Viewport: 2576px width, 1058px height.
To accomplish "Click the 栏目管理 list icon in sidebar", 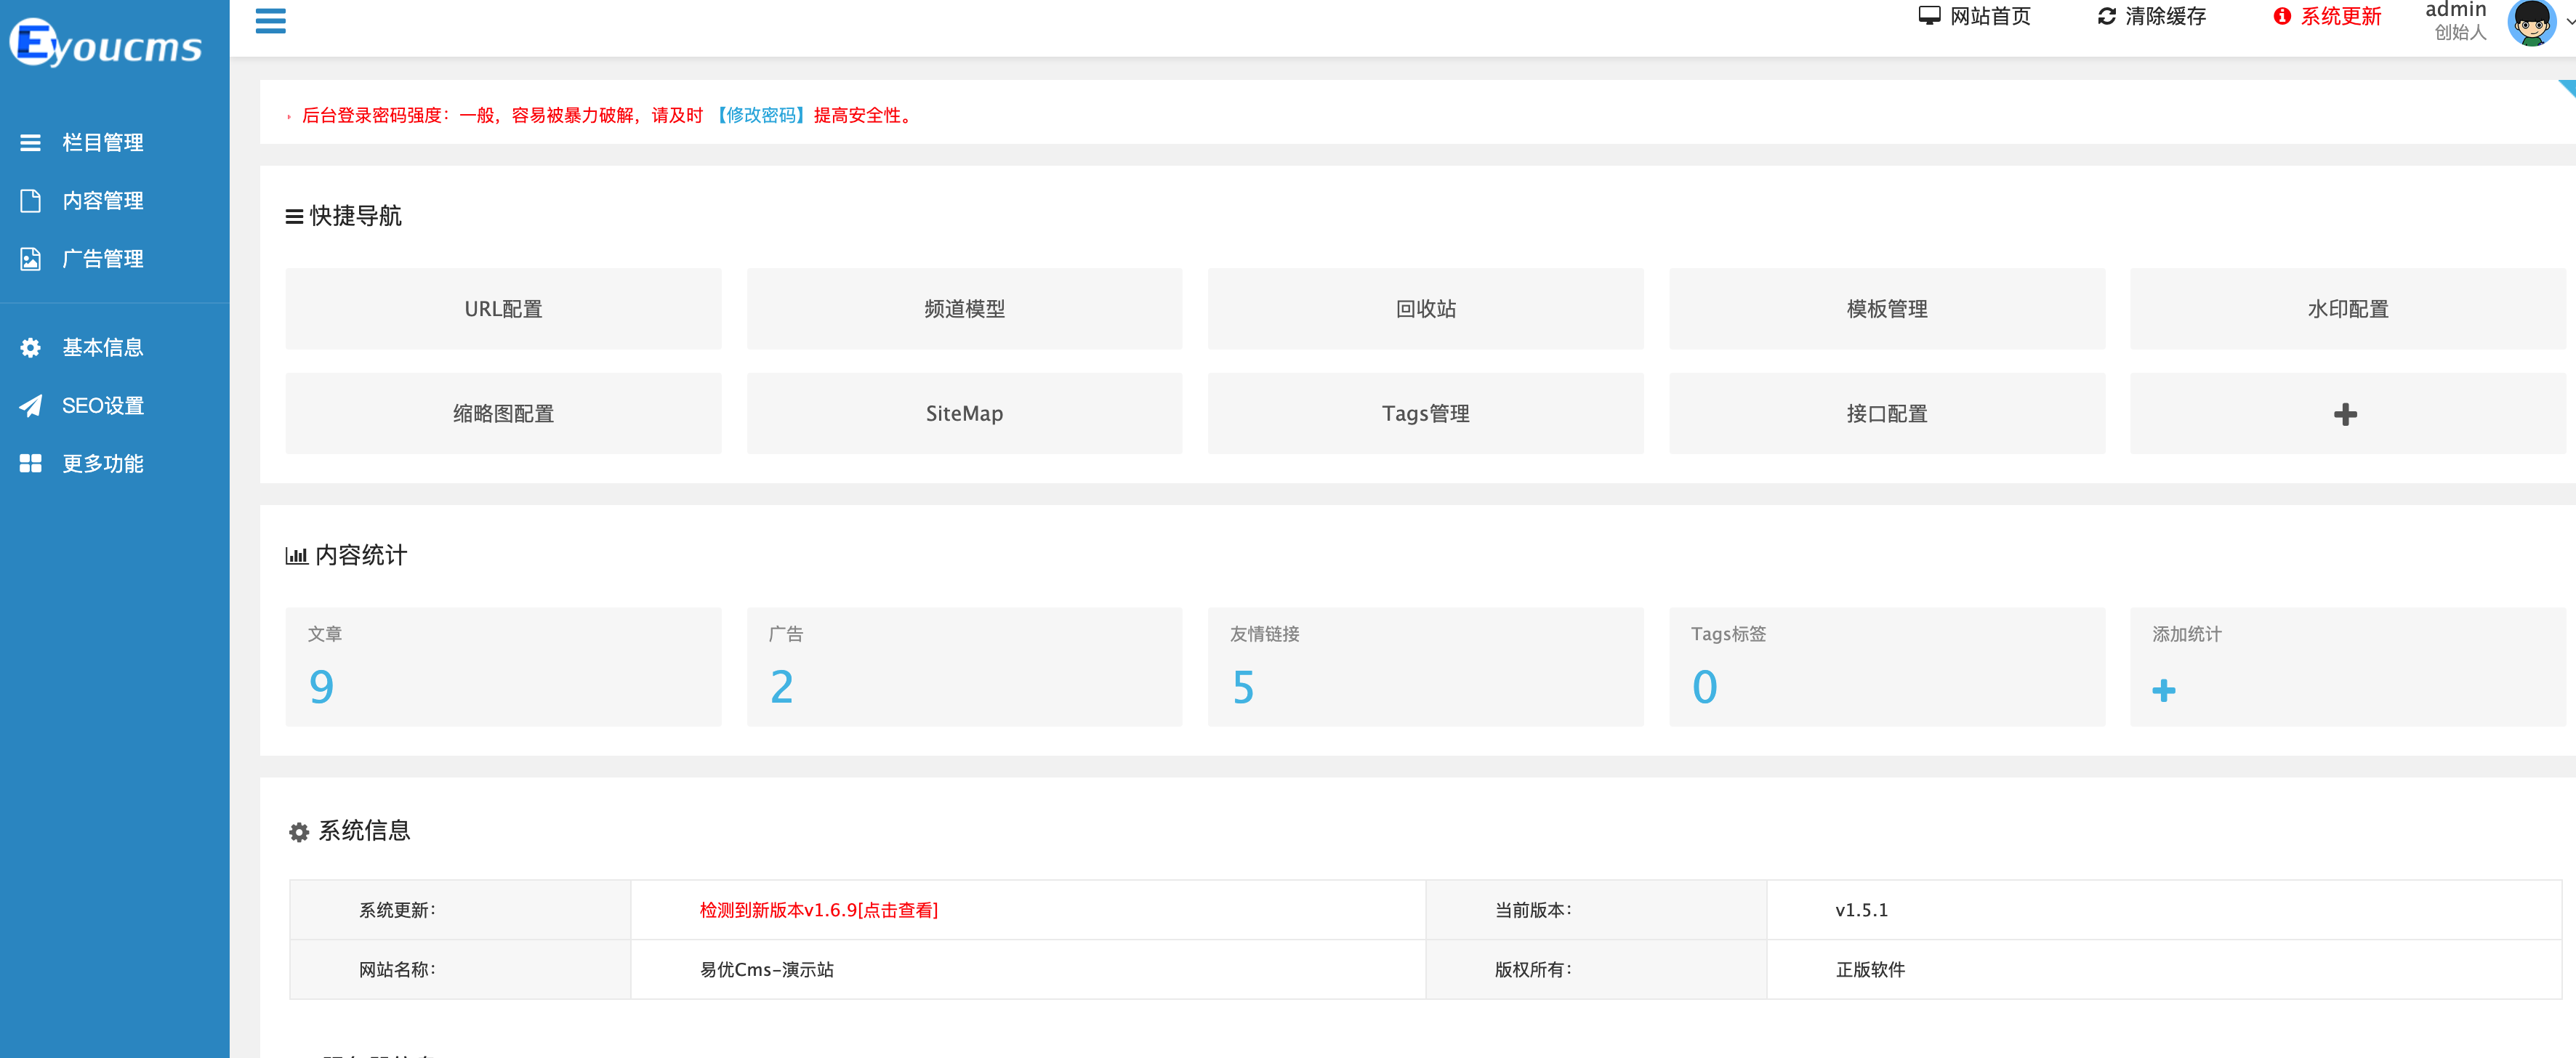I will coord(30,143).
